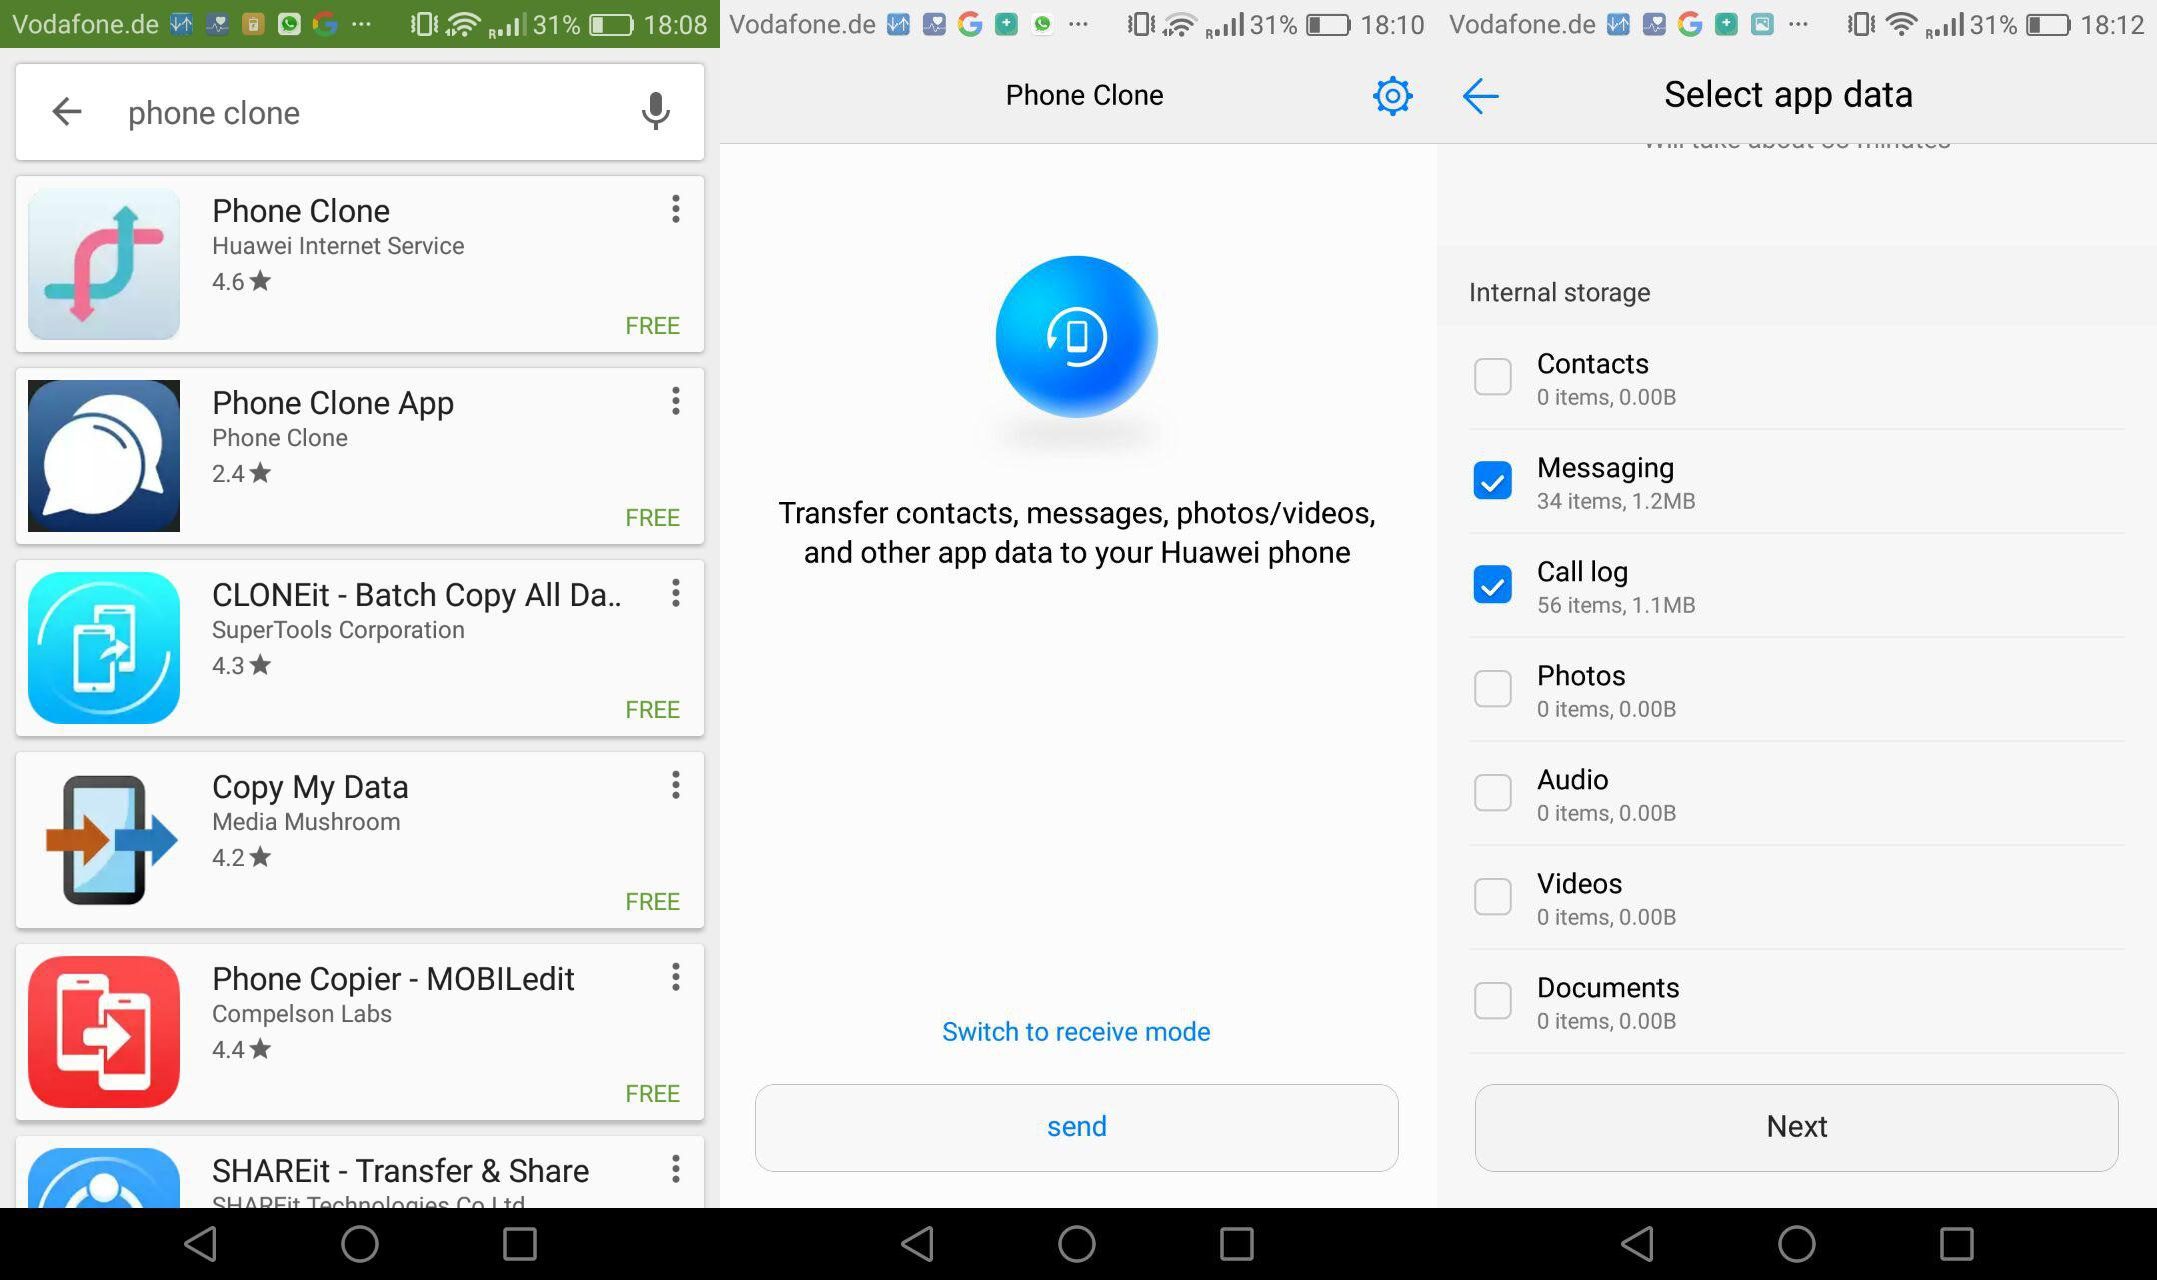2157x1280 pixels.
Task: Tap the 'Compelson Labs' developer name
Action: (302, 1014)
